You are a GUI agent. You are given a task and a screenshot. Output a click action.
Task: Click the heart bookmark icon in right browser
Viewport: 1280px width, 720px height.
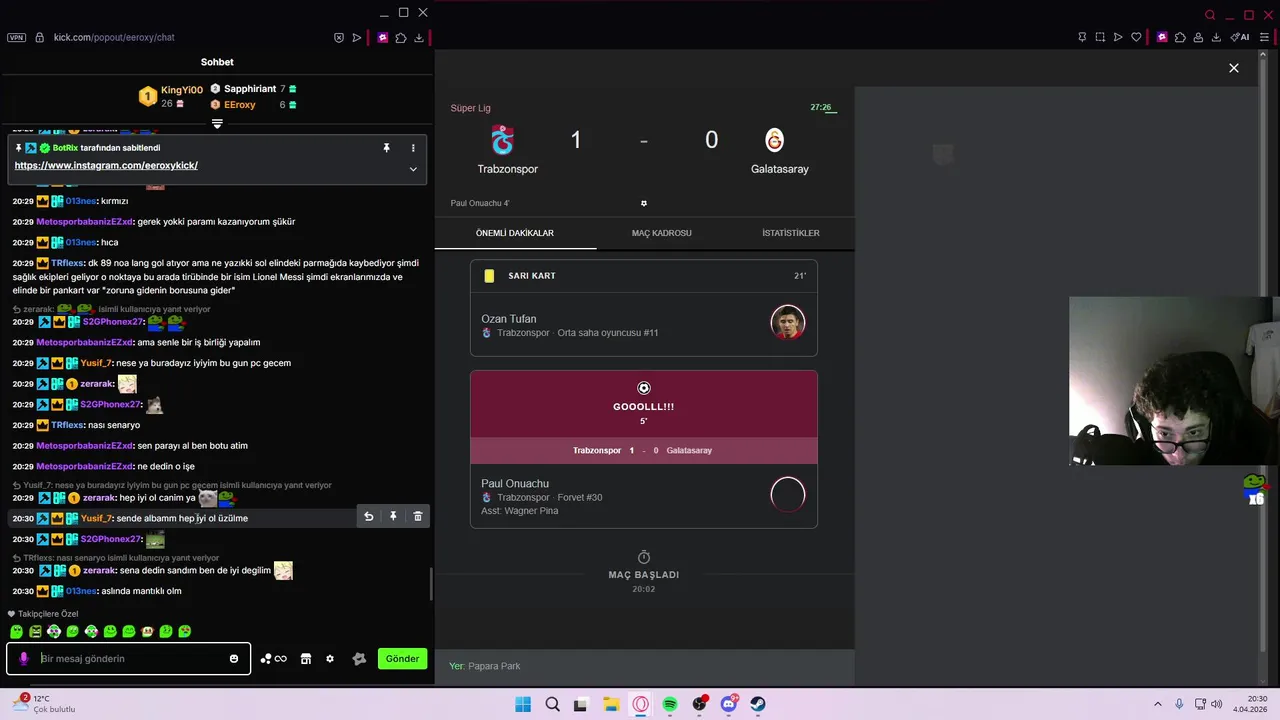[x=1136, y=37]
